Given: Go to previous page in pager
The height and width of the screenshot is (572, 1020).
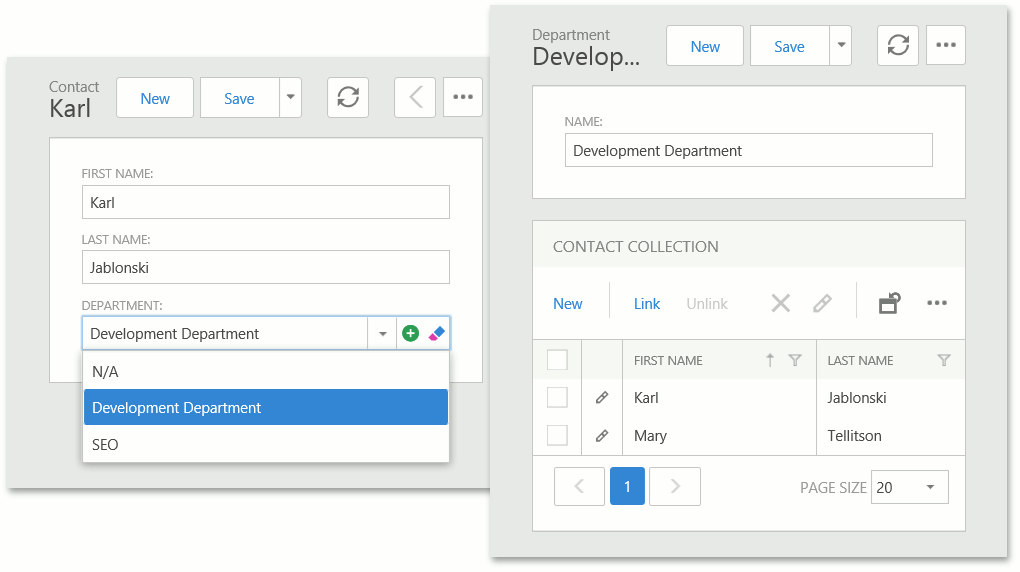Looking at the screenshot, I should coord(579,486).
